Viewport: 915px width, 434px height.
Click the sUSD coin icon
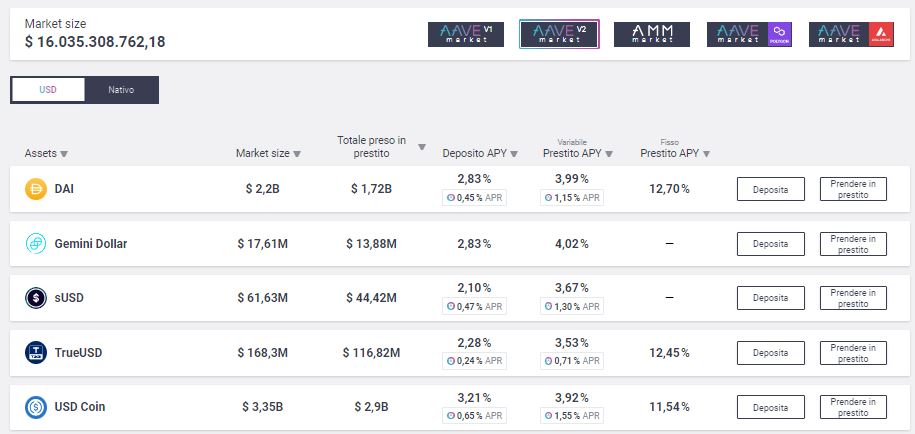[x=36, y=298]
